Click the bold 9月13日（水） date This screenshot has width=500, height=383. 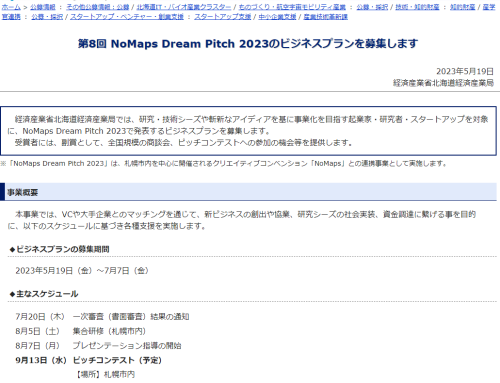point(41,360)
